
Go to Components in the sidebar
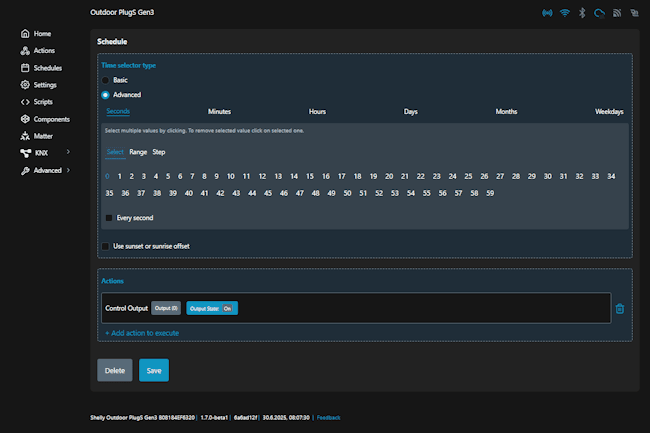50,119
